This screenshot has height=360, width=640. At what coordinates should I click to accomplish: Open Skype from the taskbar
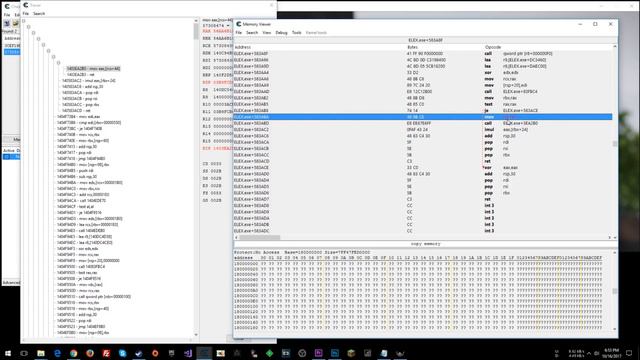(122, 353)
